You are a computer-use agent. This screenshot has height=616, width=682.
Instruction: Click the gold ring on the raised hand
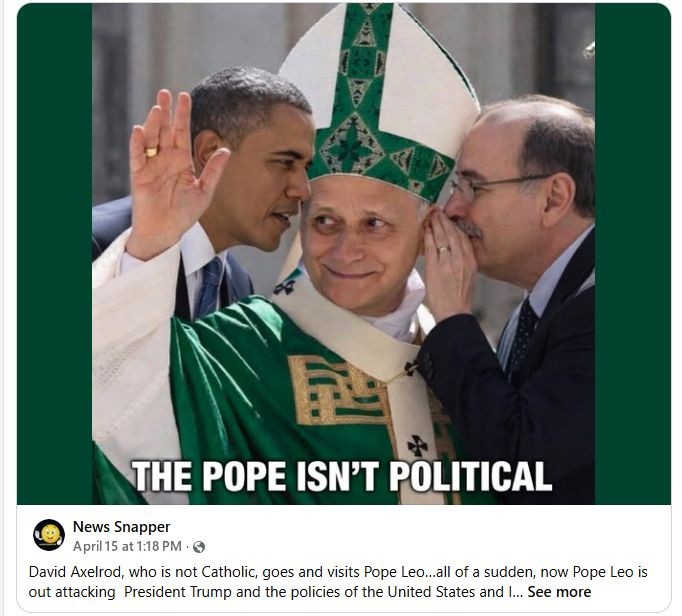click(151, 152)
